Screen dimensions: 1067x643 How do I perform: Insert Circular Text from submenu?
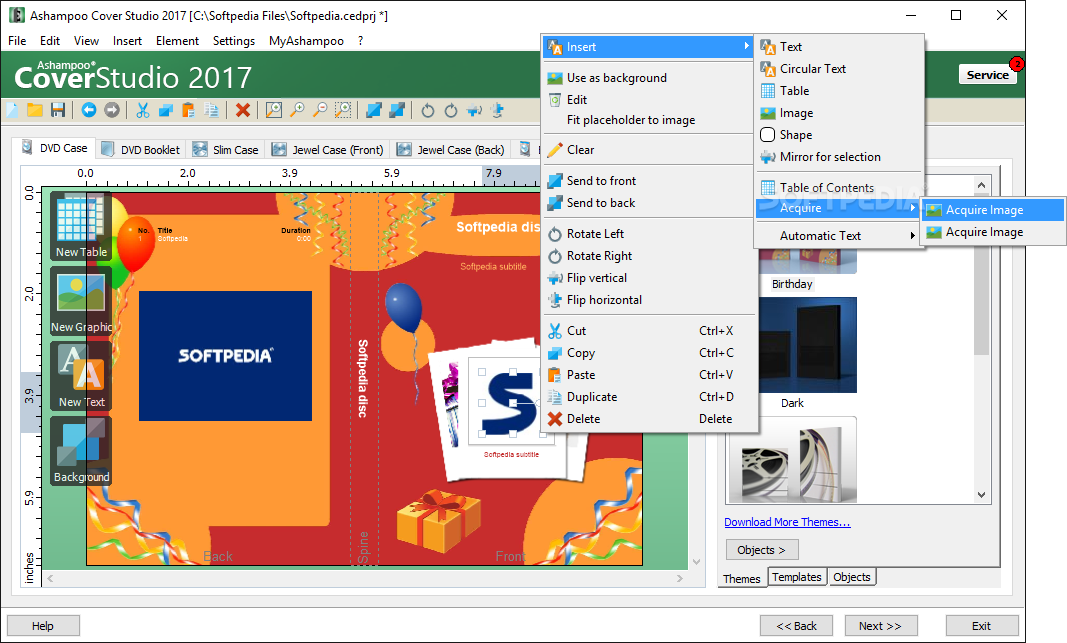pyautogui.click(x=839, y=69)
